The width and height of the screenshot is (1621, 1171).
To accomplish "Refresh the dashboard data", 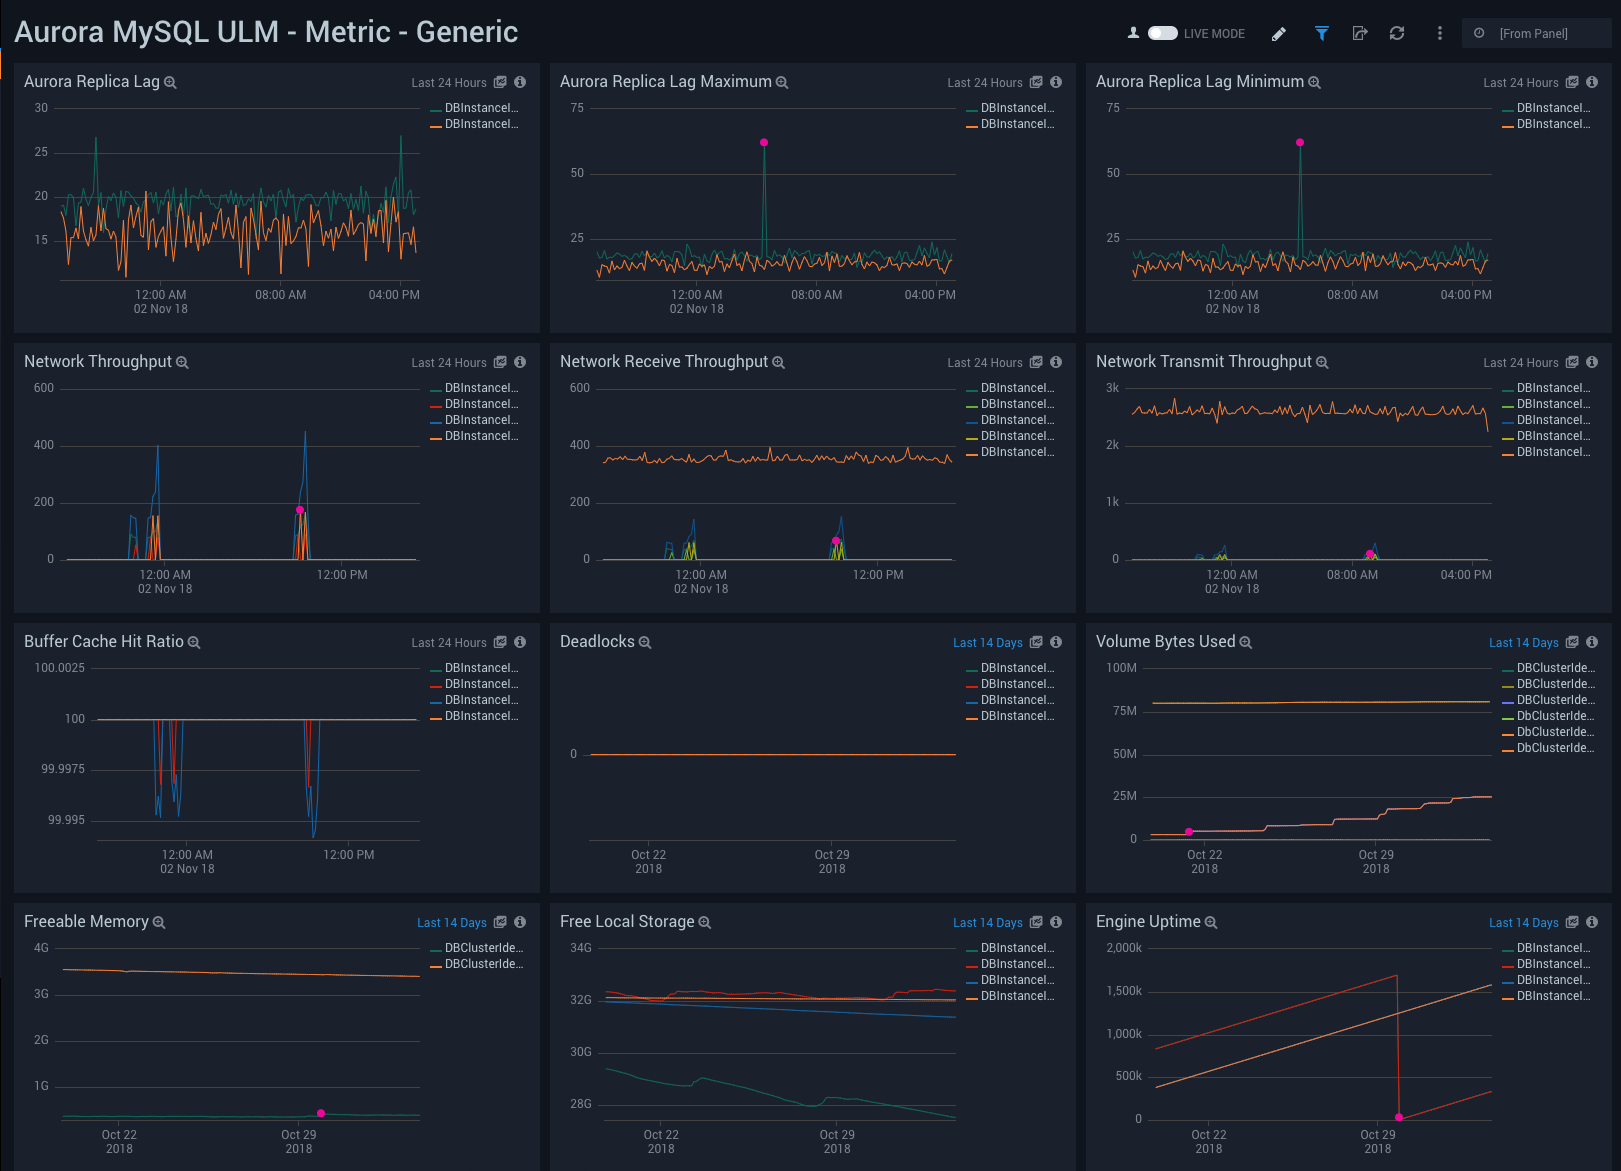I will click(1396, 33).
